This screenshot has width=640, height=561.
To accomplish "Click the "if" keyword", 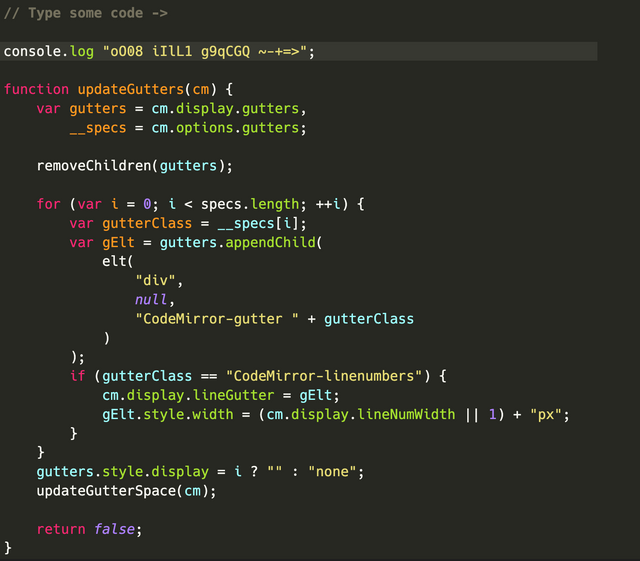I will point(78,376).
